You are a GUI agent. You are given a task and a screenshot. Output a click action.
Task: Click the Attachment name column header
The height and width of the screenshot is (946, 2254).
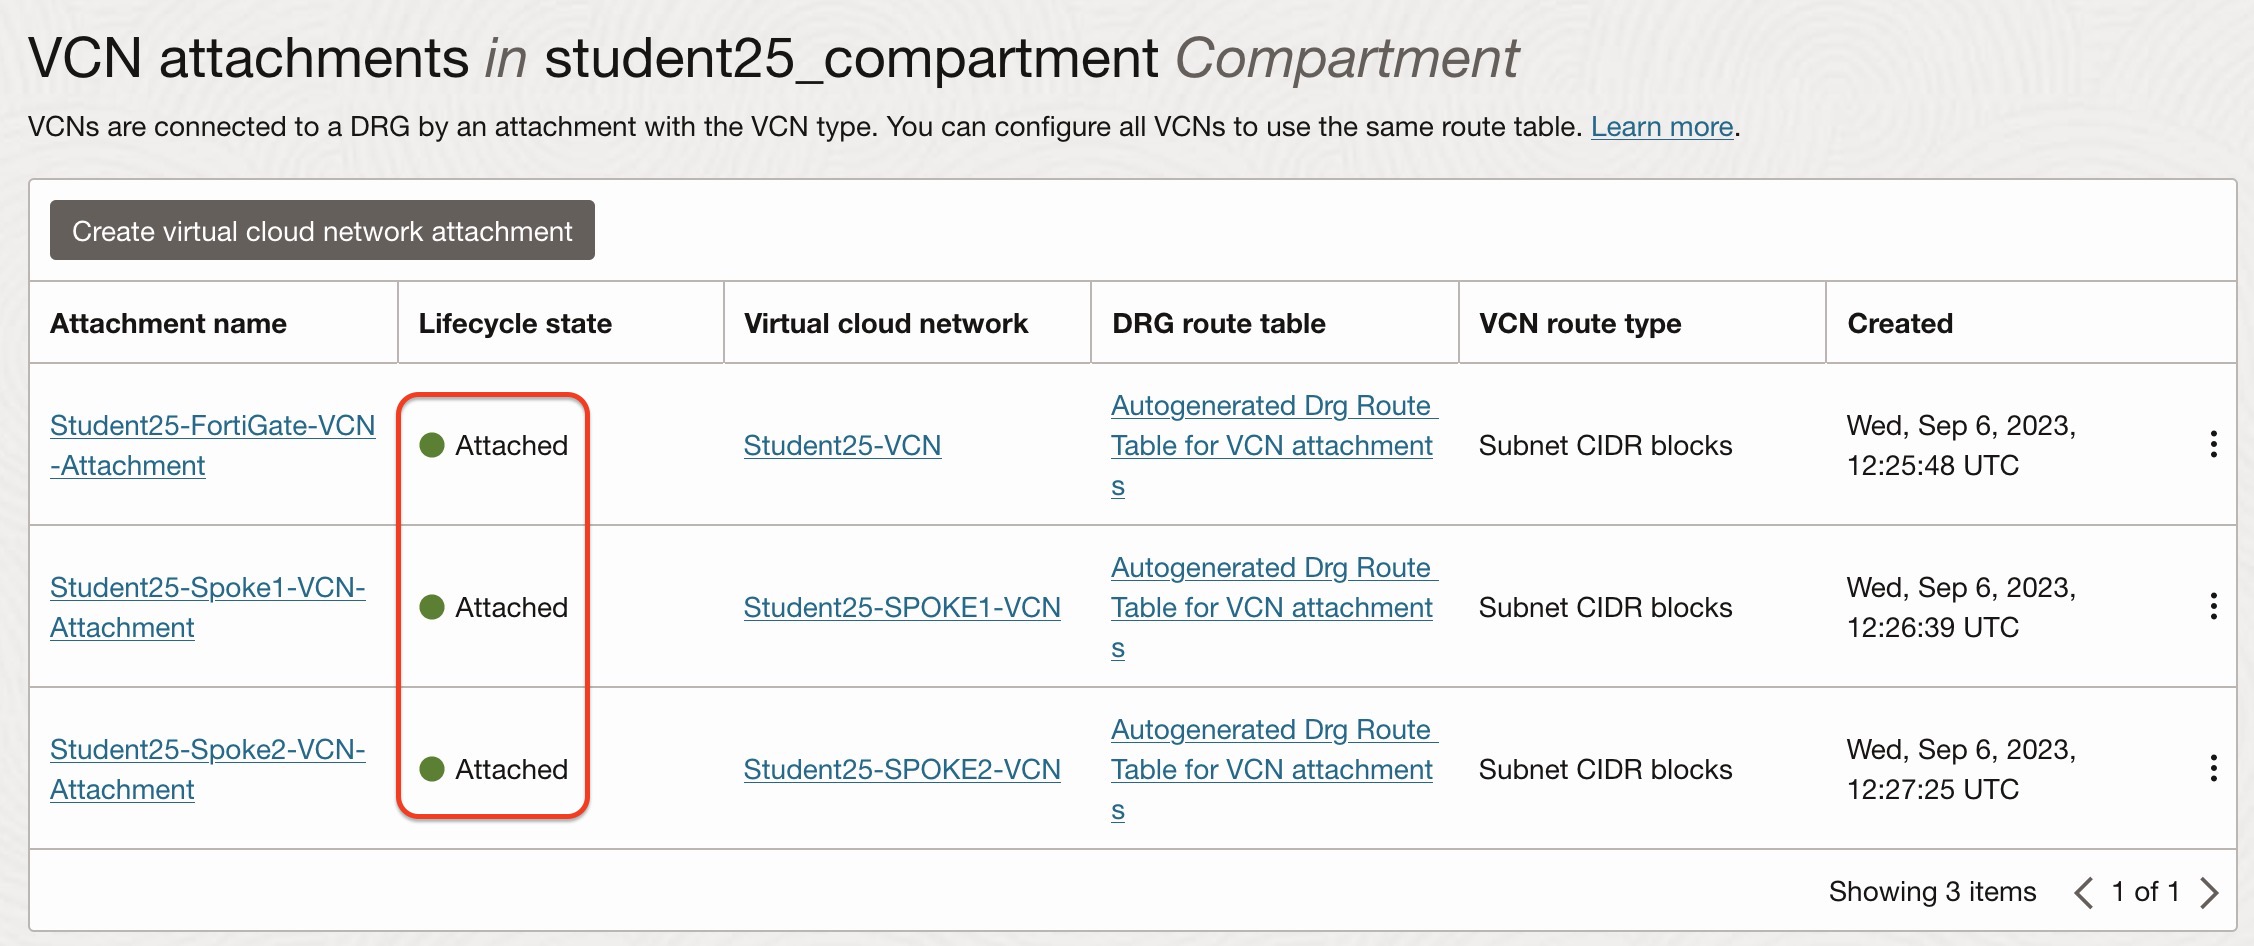click(168, 323)
